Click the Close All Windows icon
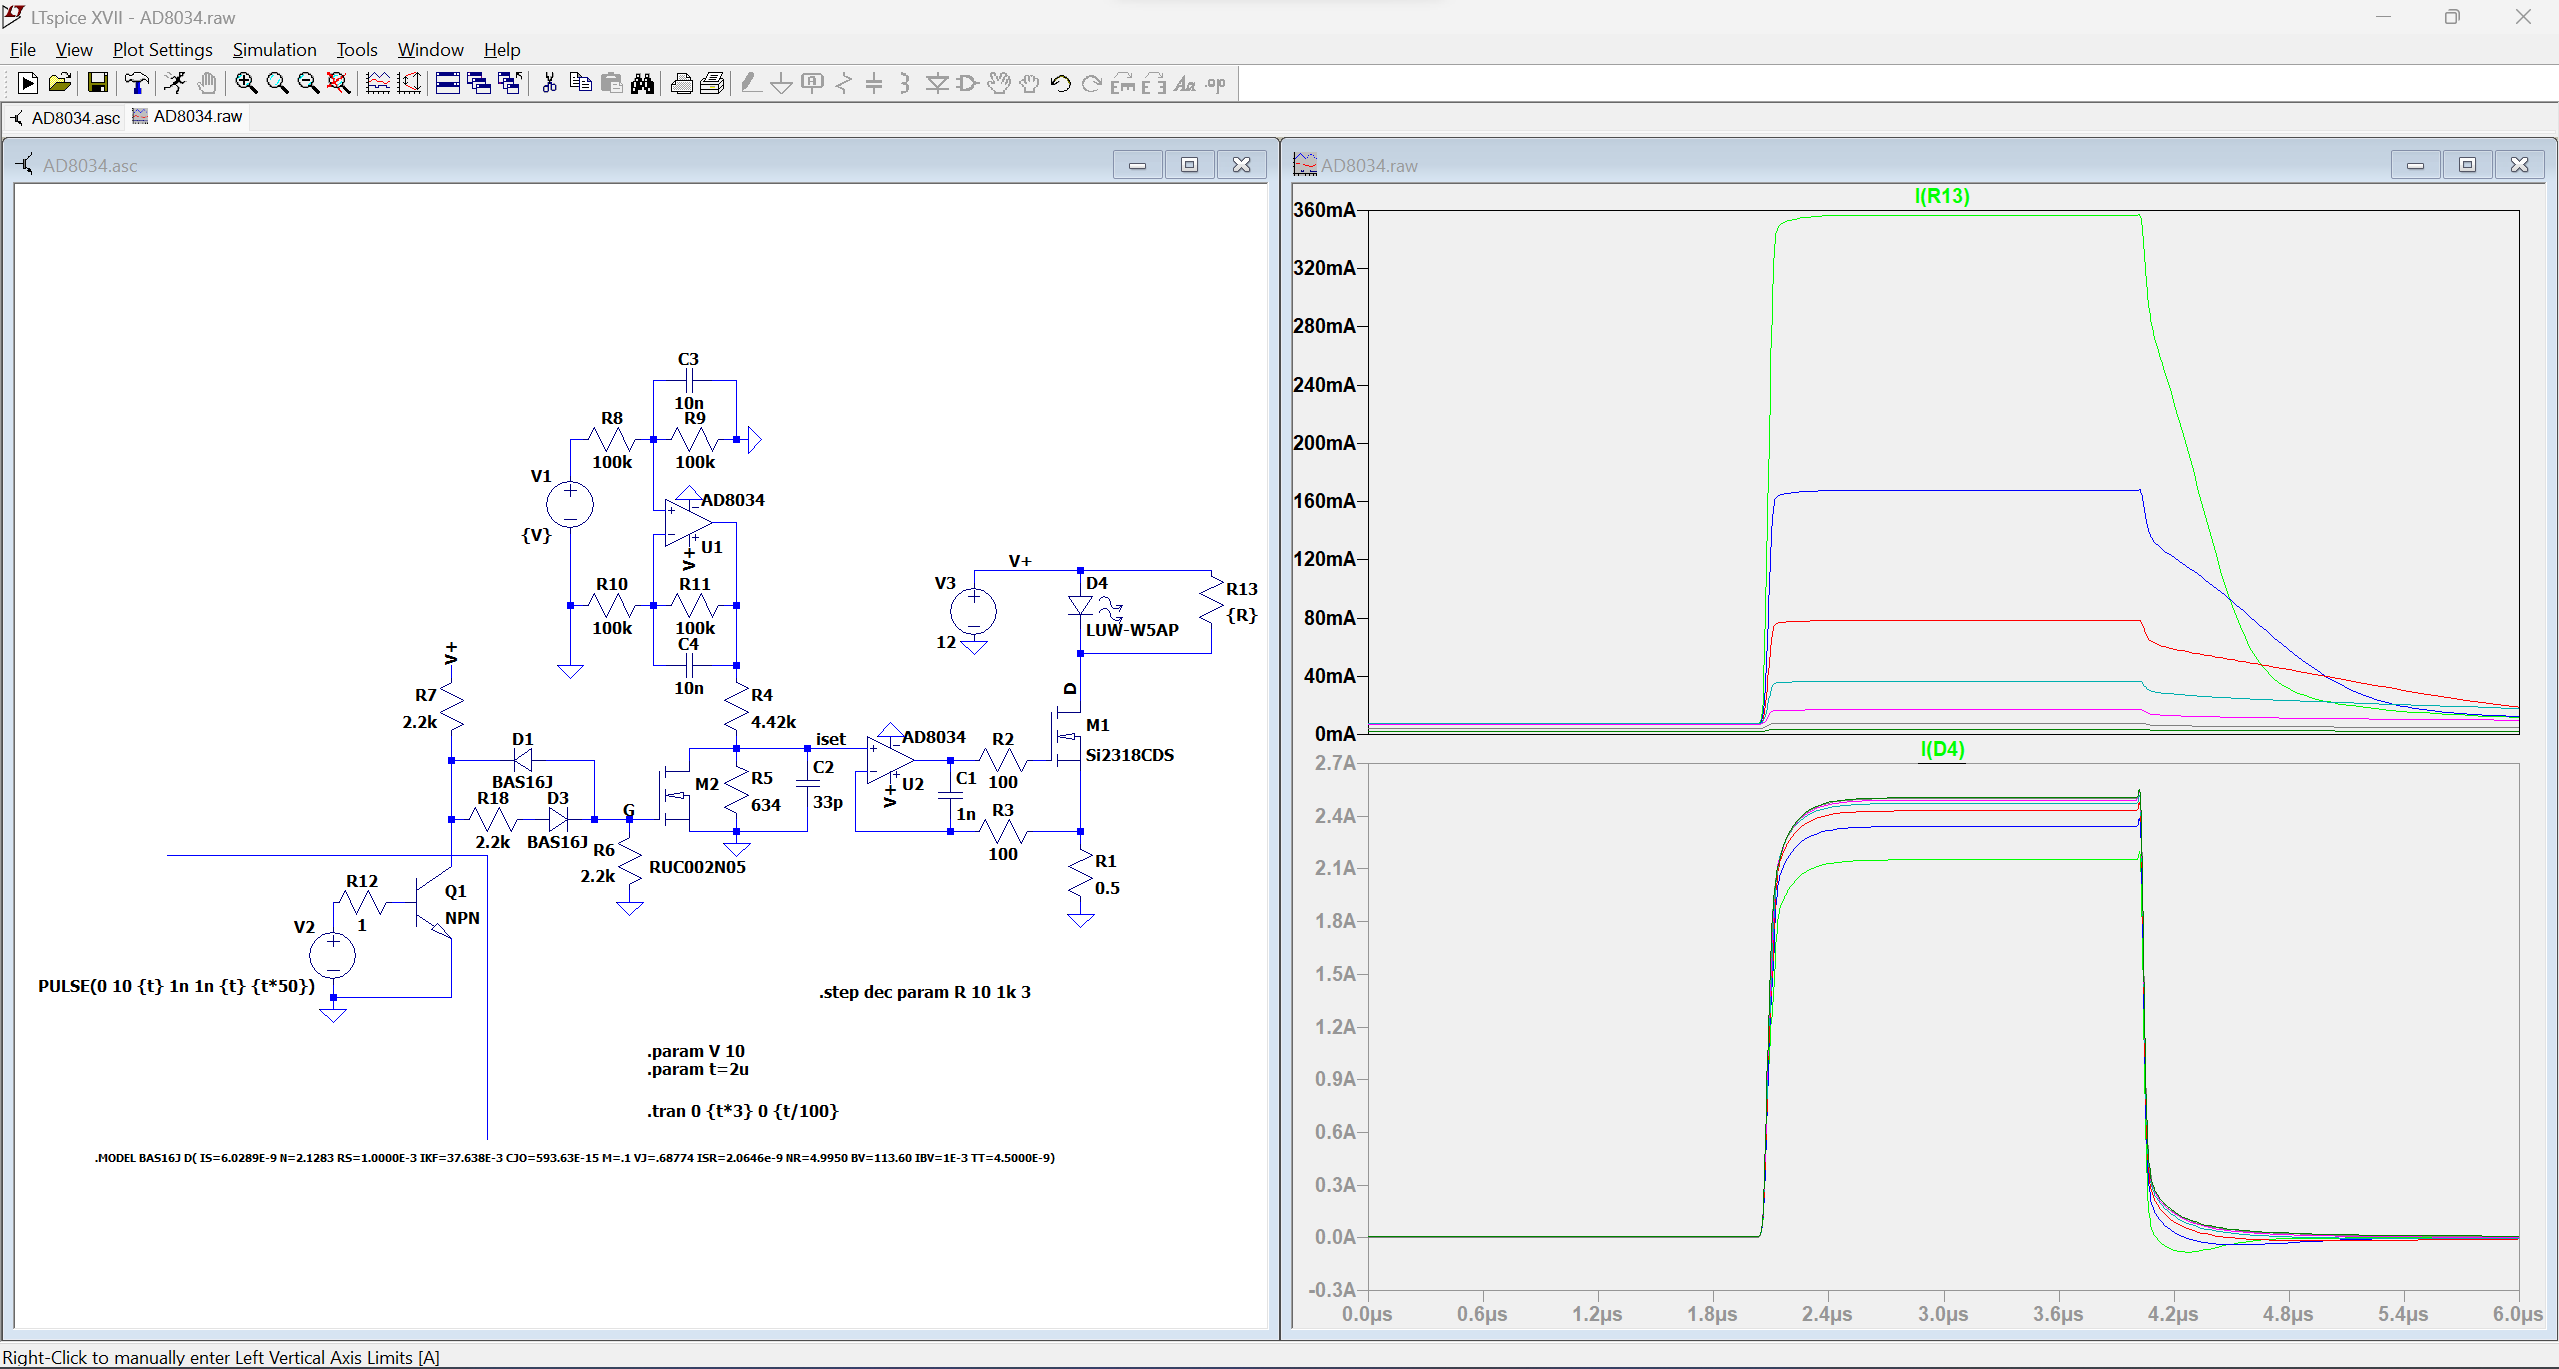 (x=510, y=84)
